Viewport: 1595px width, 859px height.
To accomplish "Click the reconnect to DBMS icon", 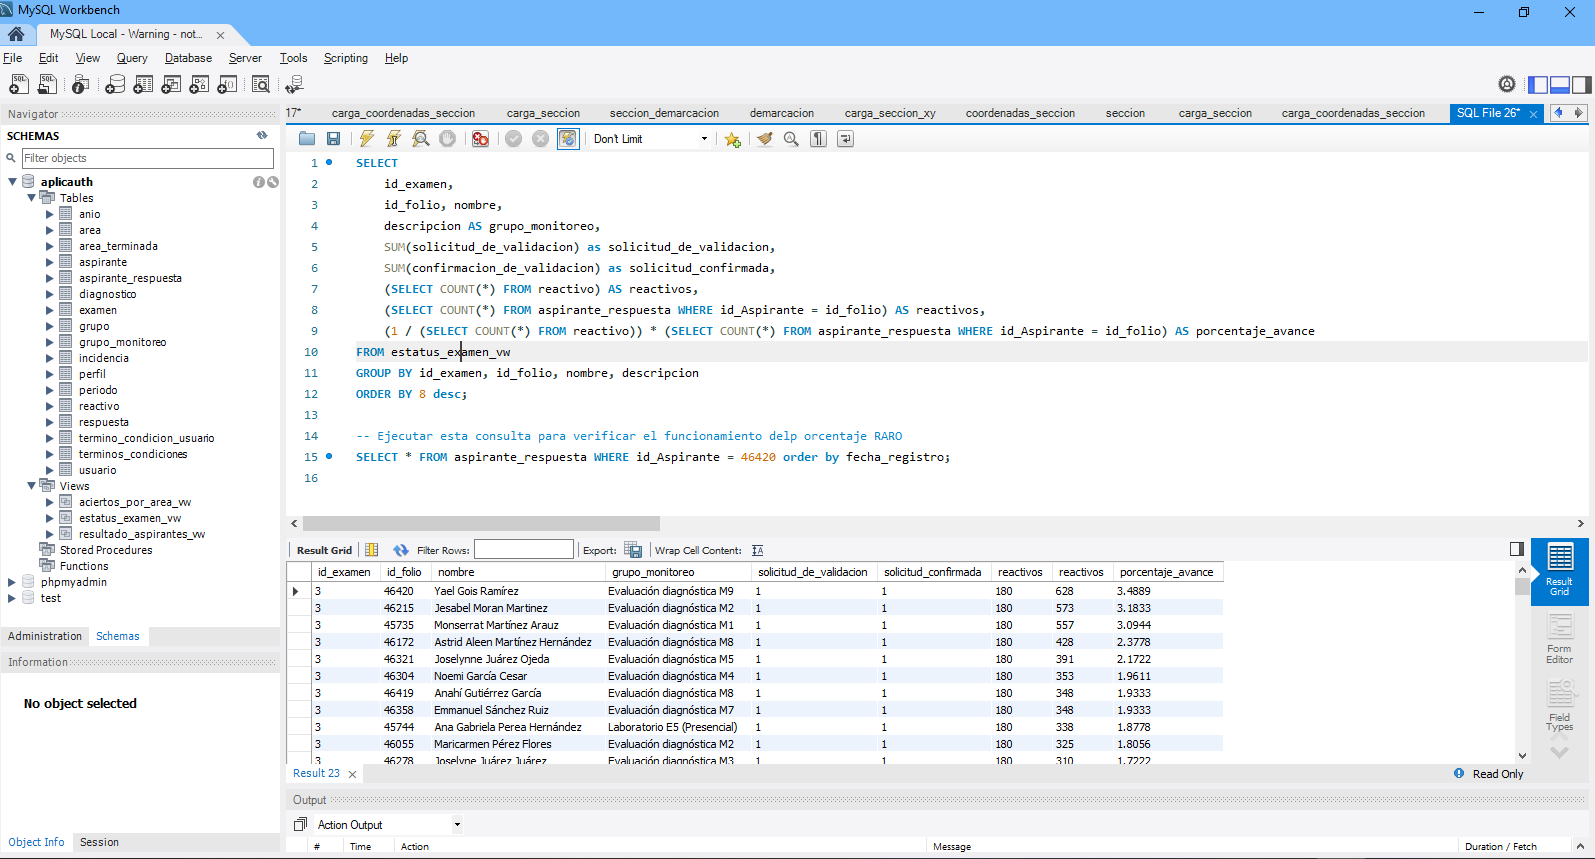I will click(x=293, y=85).
